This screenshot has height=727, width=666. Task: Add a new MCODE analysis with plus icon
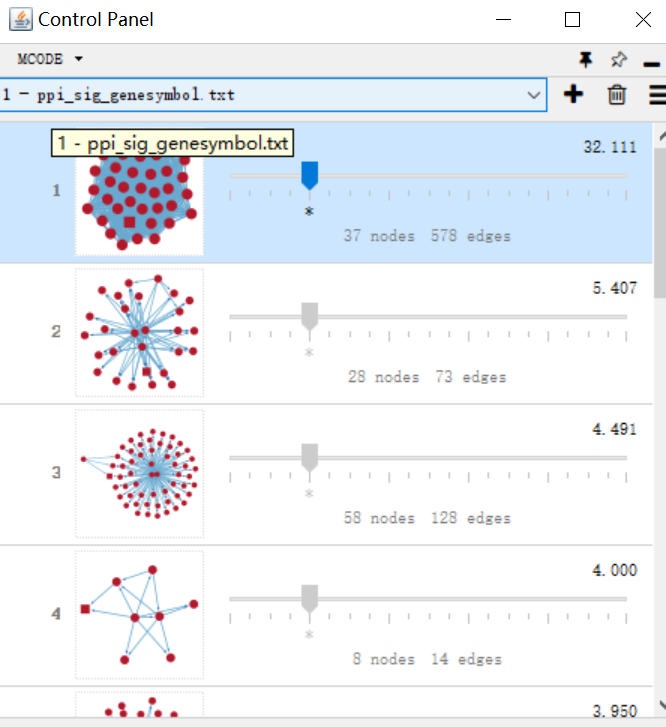573,94
